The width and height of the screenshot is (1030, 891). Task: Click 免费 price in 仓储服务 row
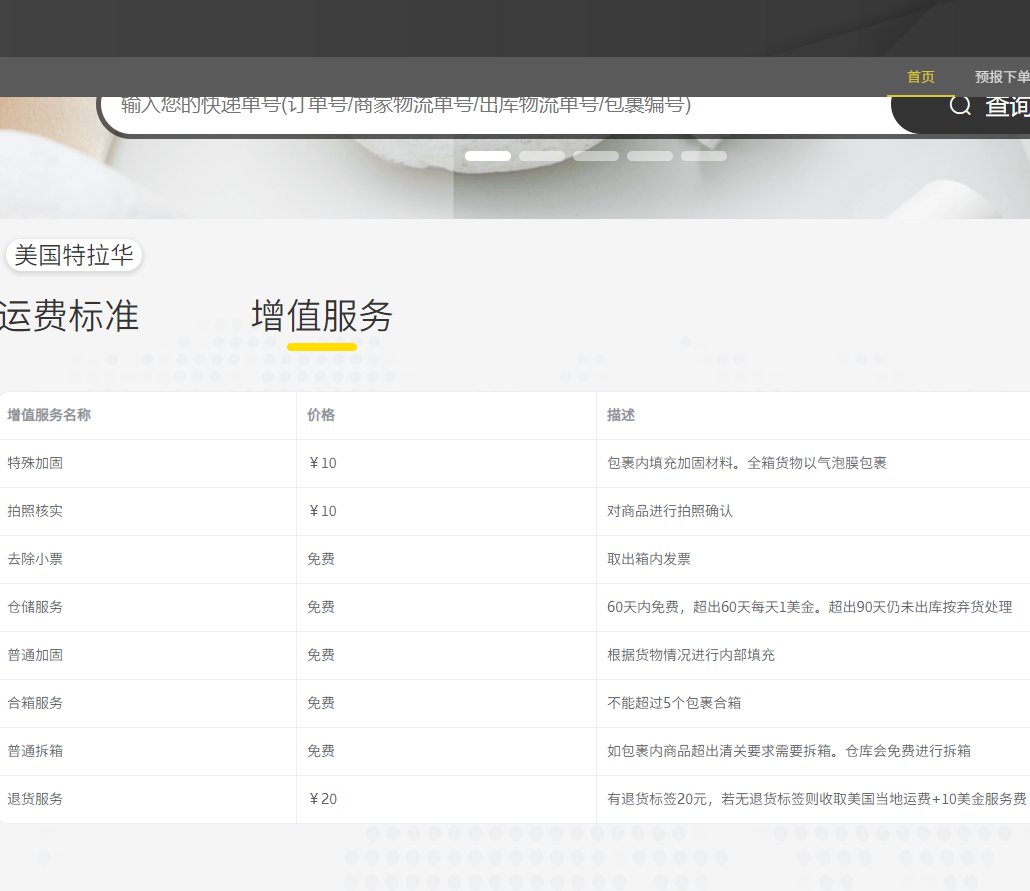pyautogui.click(x=321, y=606)
